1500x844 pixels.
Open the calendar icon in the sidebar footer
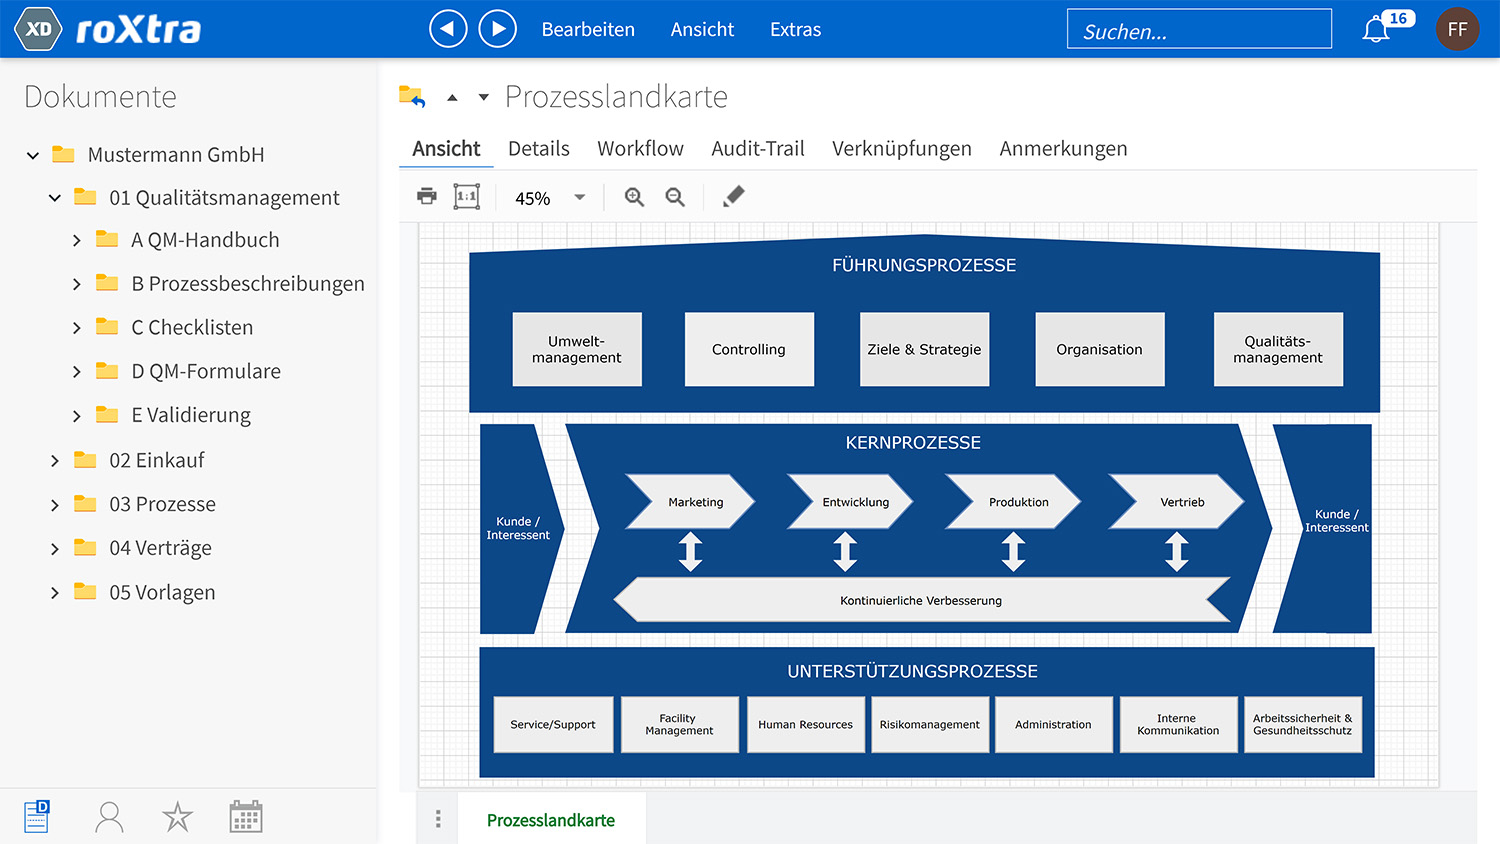(246, 817)
